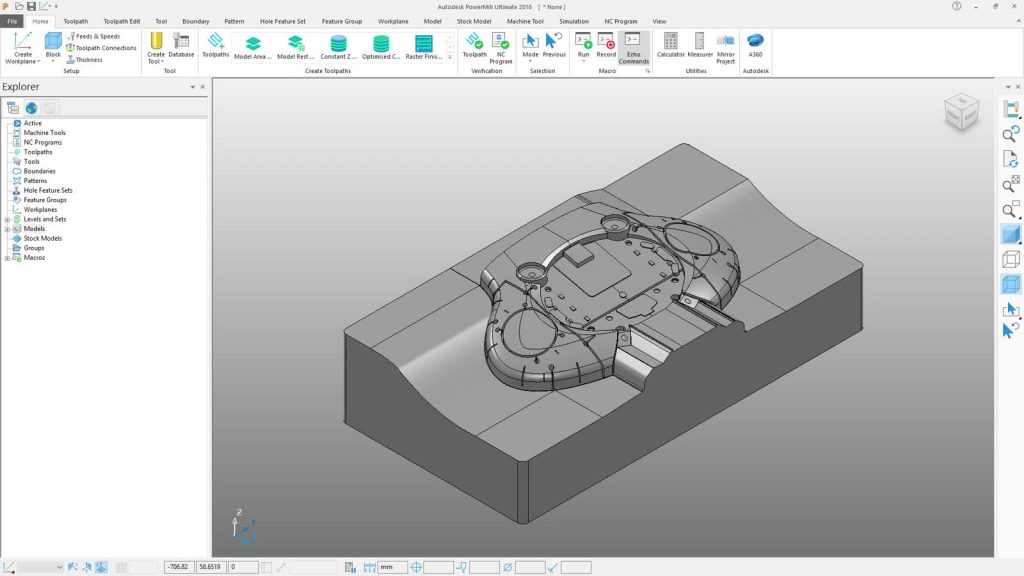The image size is (1024, 576).
Task: Switch to Toolpath Edit tab
Action: 121,22
